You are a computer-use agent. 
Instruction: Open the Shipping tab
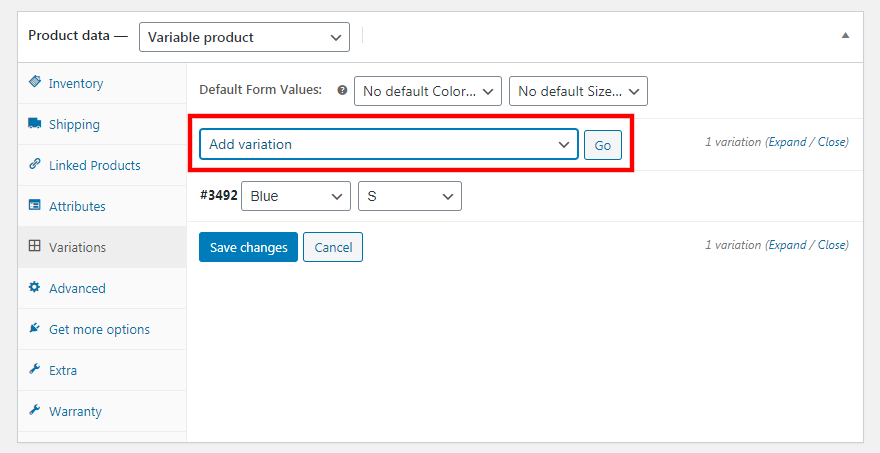(102, 124)
